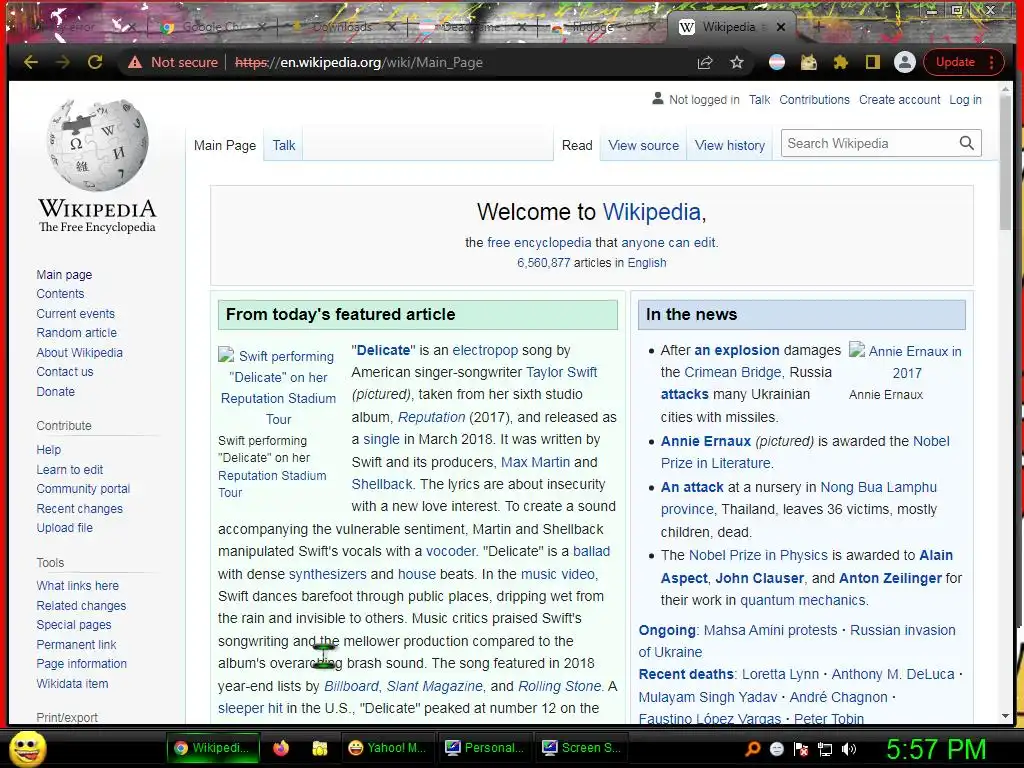Click the Create account link

tap(899, 99)
